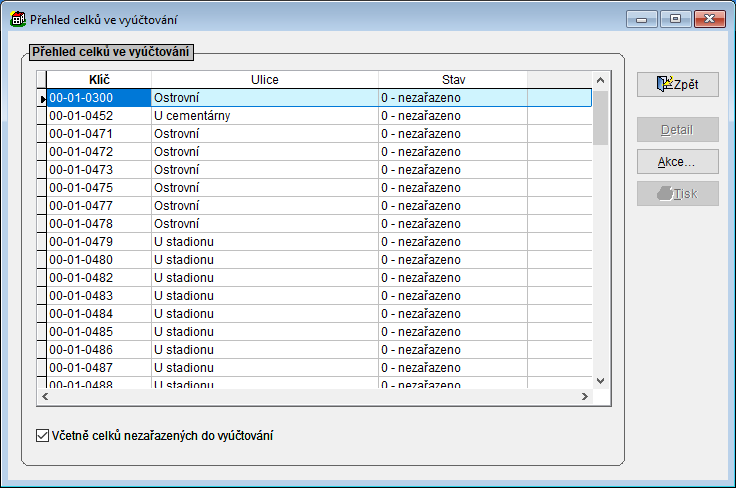Click row selector of current row 00-01-0300
Viewport: 736px width, 488px height.
coord(42,98)
